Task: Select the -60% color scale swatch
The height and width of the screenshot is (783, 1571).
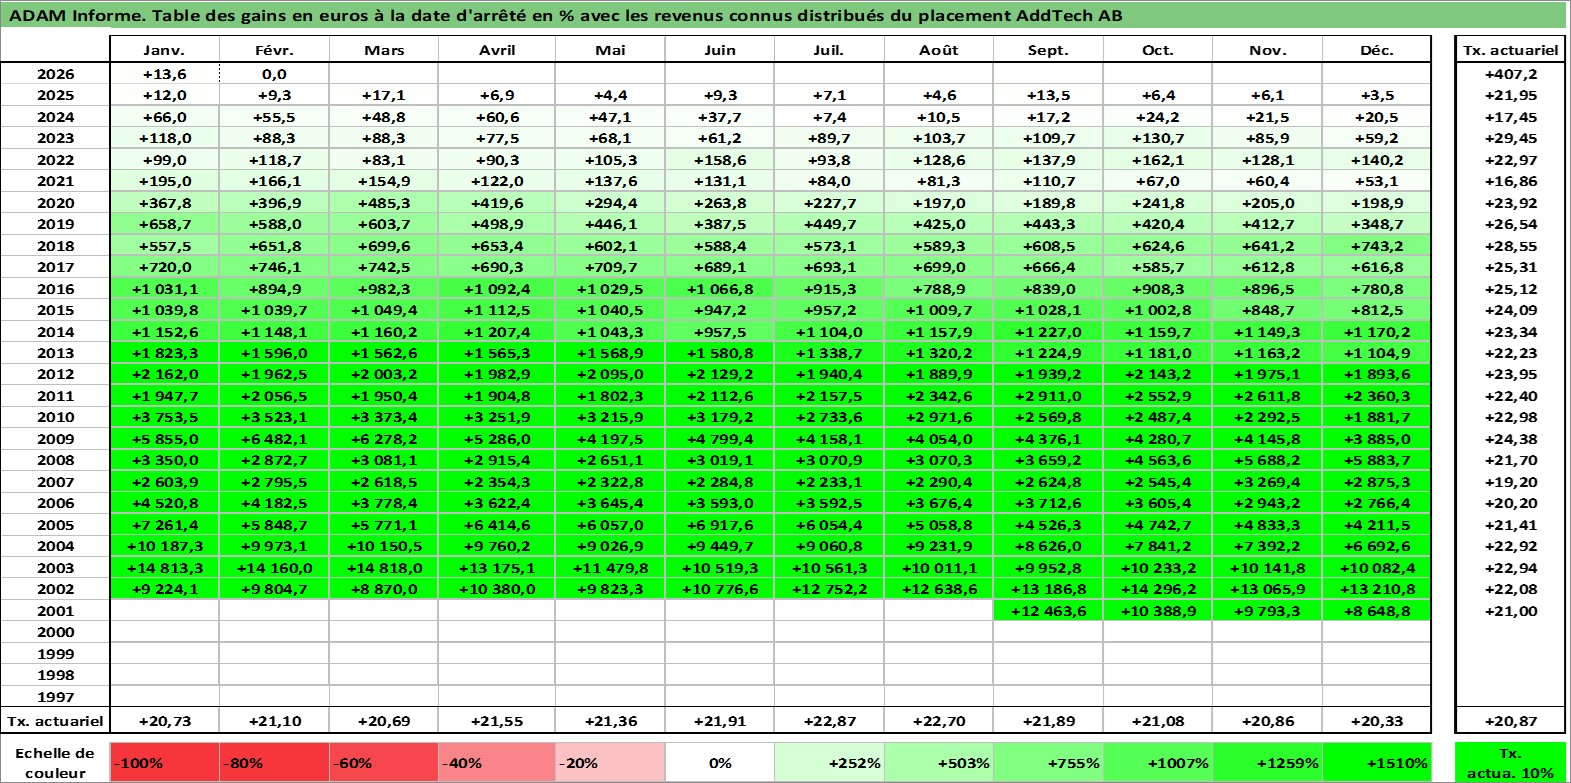Action: point(384,762)
